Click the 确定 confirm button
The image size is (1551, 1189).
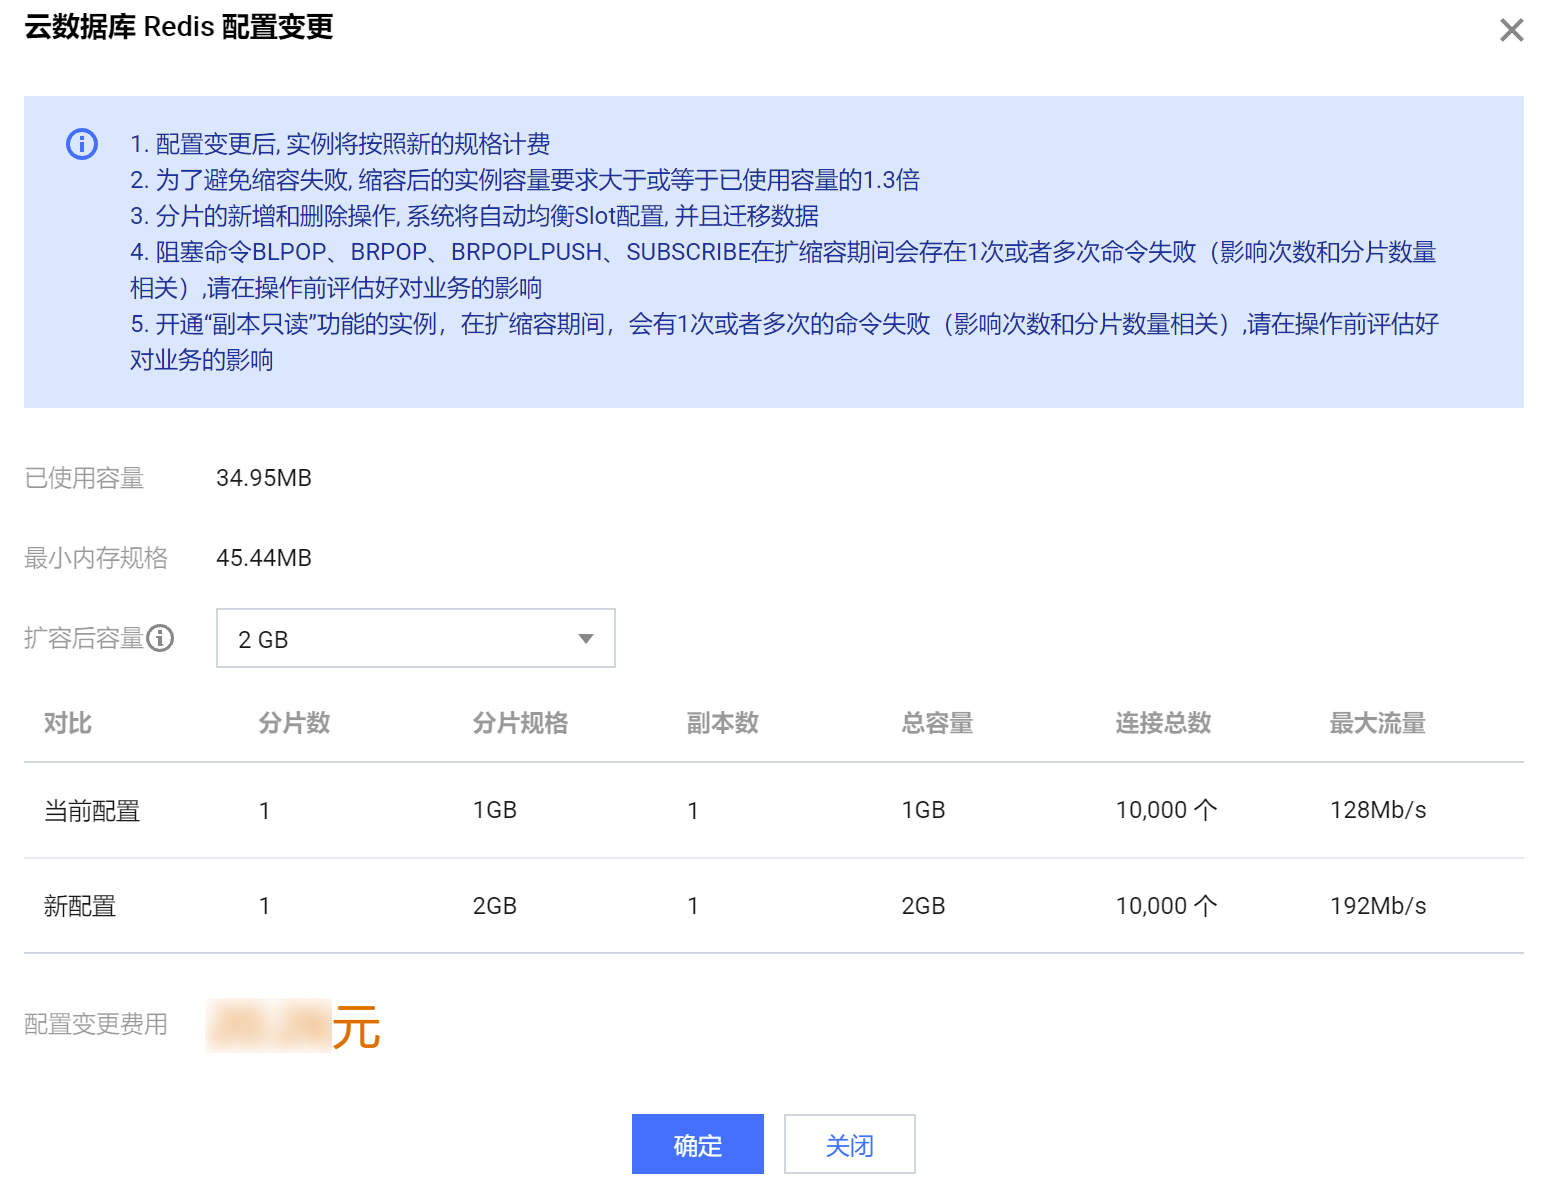[698, 1144]
